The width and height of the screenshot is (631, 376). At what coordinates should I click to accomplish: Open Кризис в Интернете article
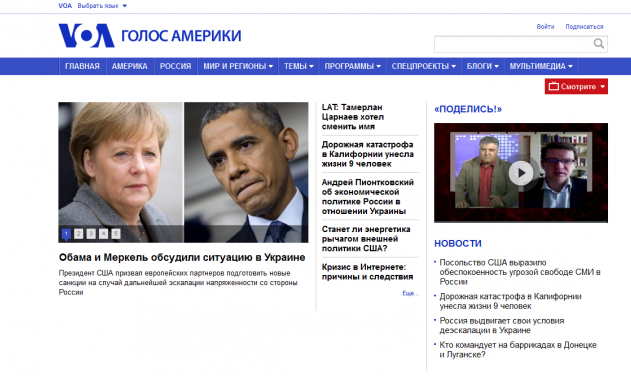pos(367,272)
